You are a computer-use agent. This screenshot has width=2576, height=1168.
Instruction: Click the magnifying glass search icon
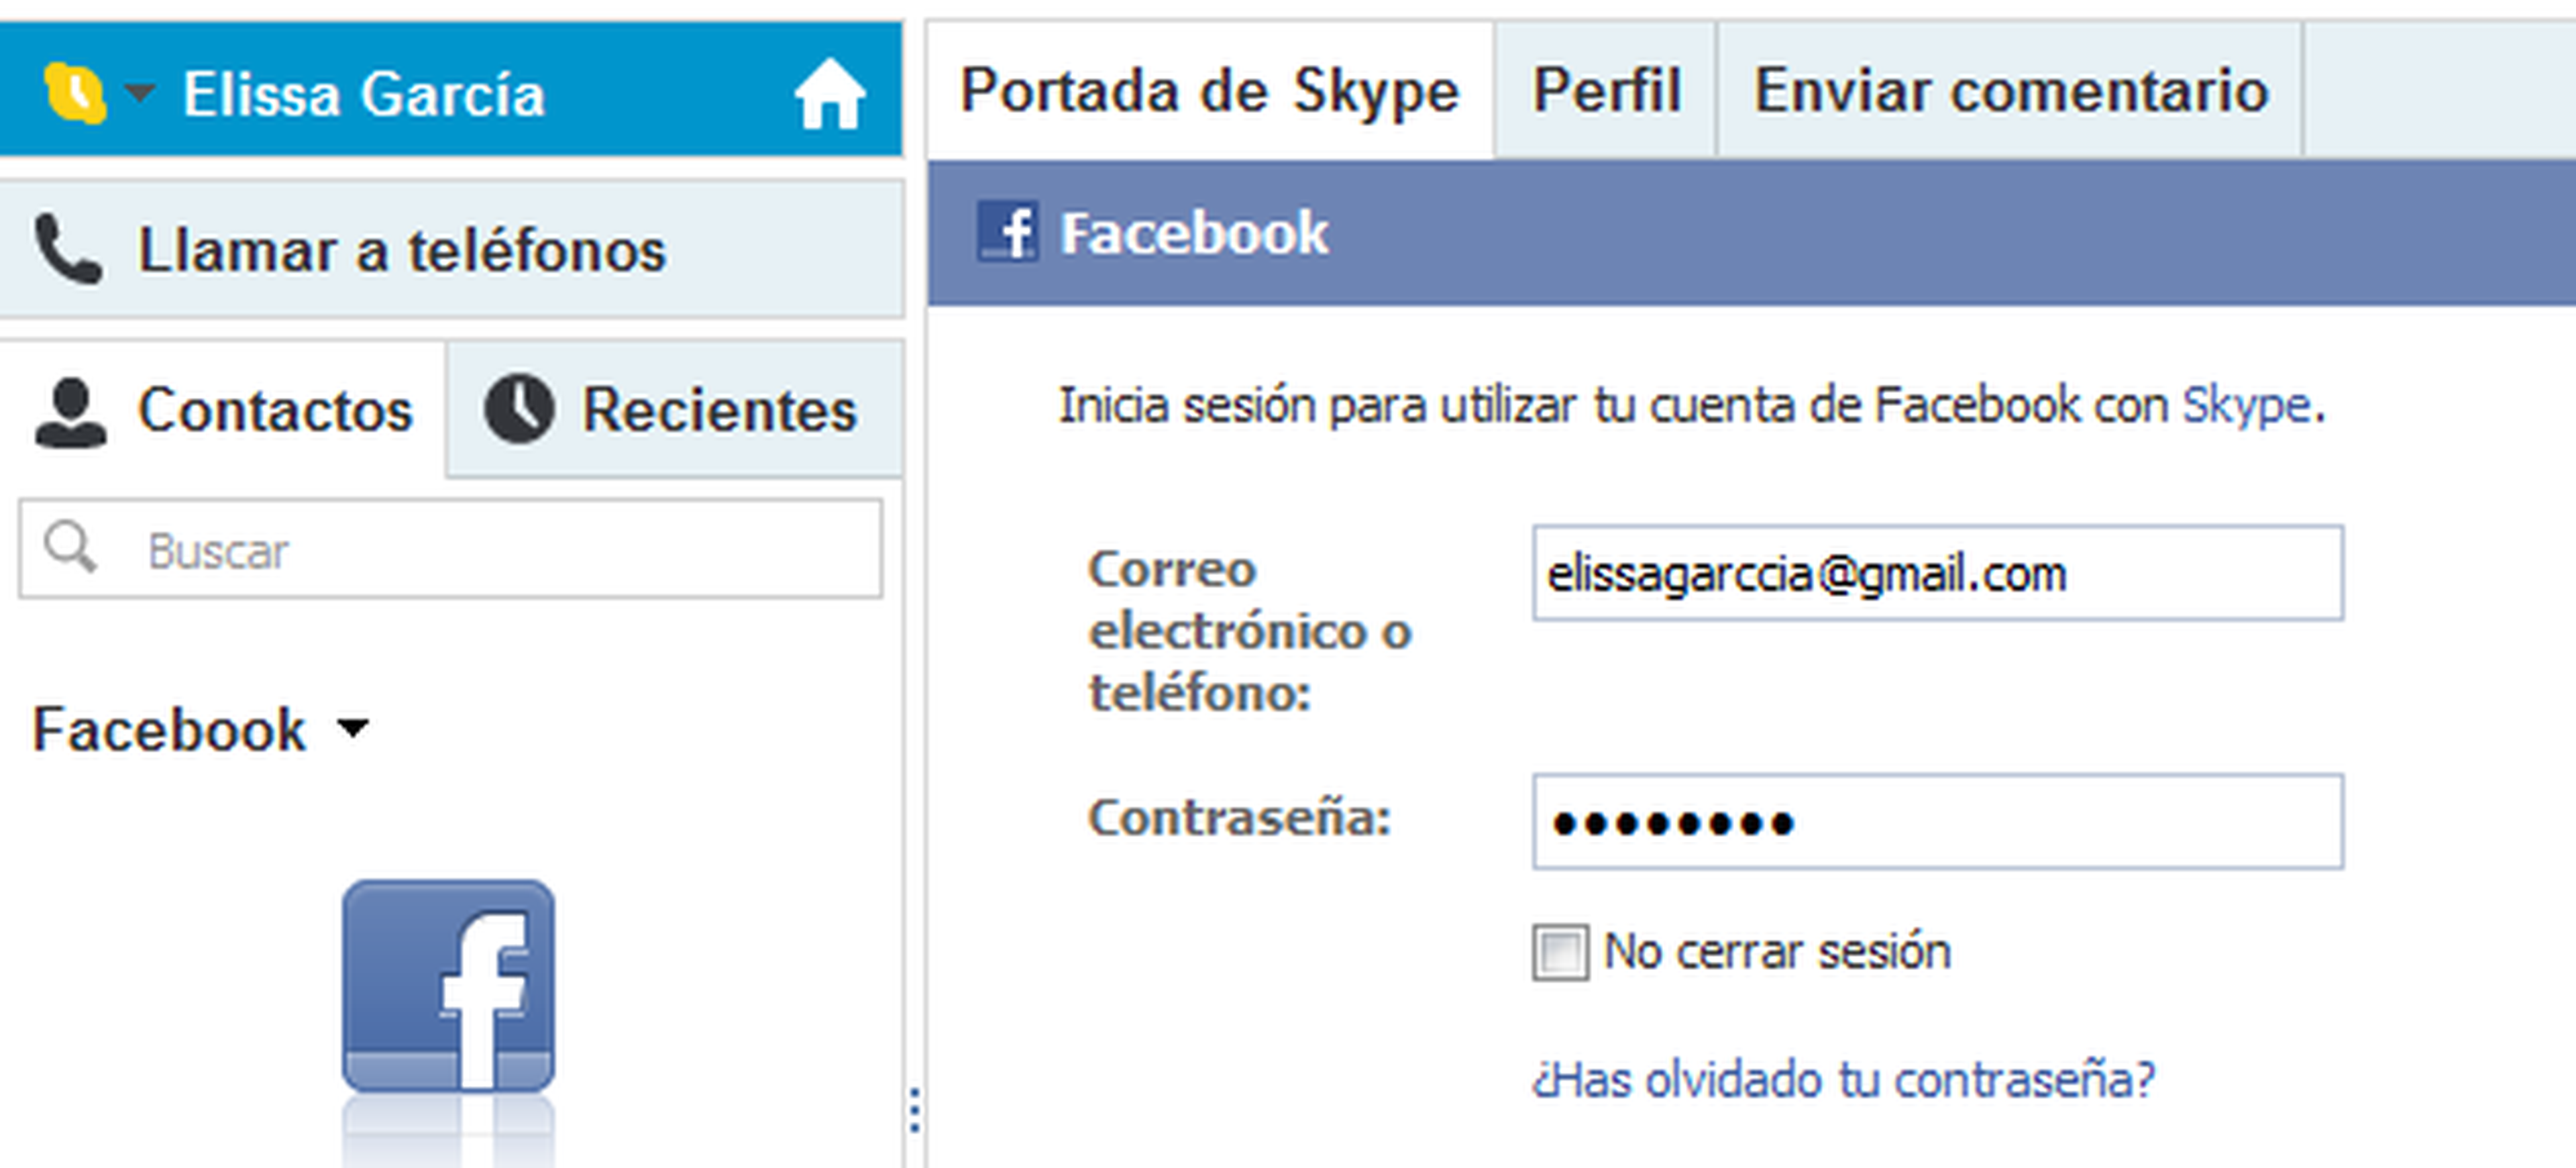pyautogui.click(x=70, y=547)
